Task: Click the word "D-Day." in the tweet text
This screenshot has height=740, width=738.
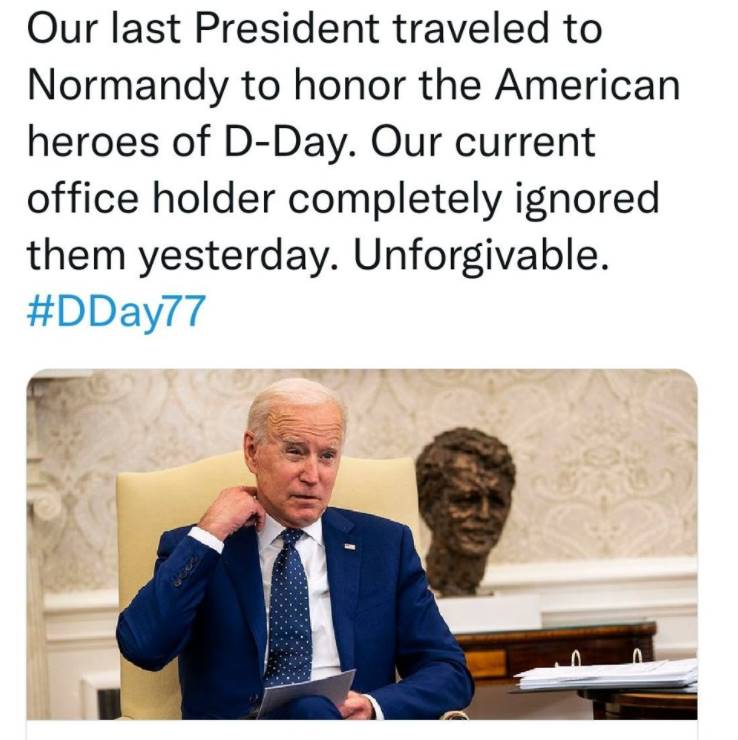Action: click(291, 142)
